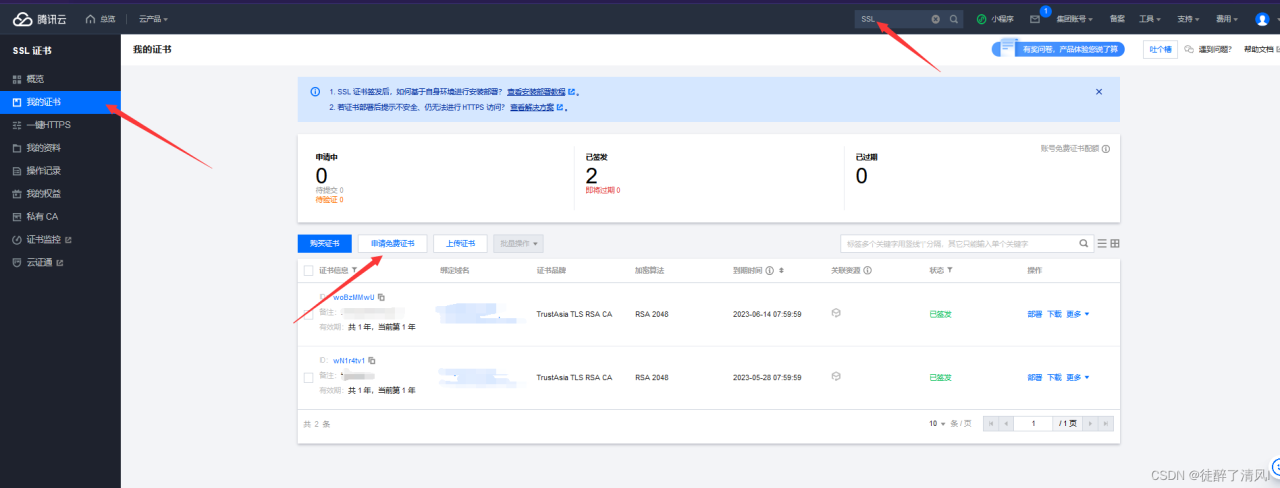Switch to grid view of certificates
1280x488 pixels.
(x=1115, y=243)
